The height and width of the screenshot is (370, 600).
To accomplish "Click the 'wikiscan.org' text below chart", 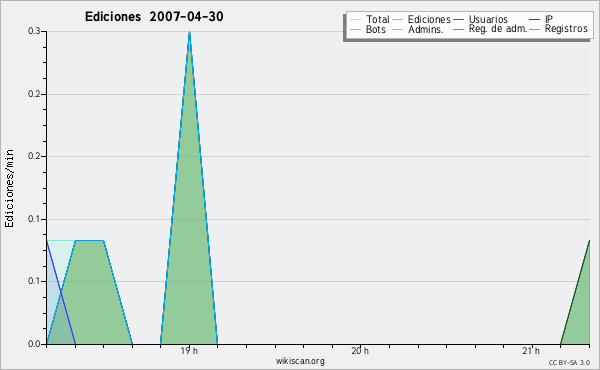I will coord(300,361).
